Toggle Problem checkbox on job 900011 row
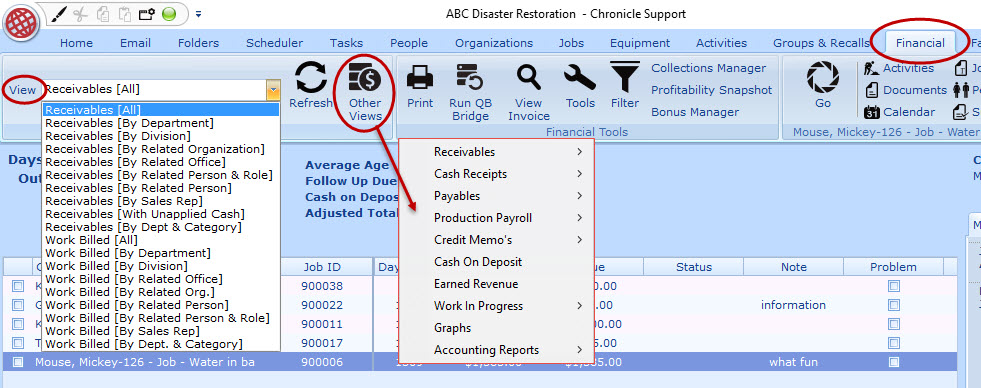This screenshot has width=981, height=388. (x=894, y=324)
